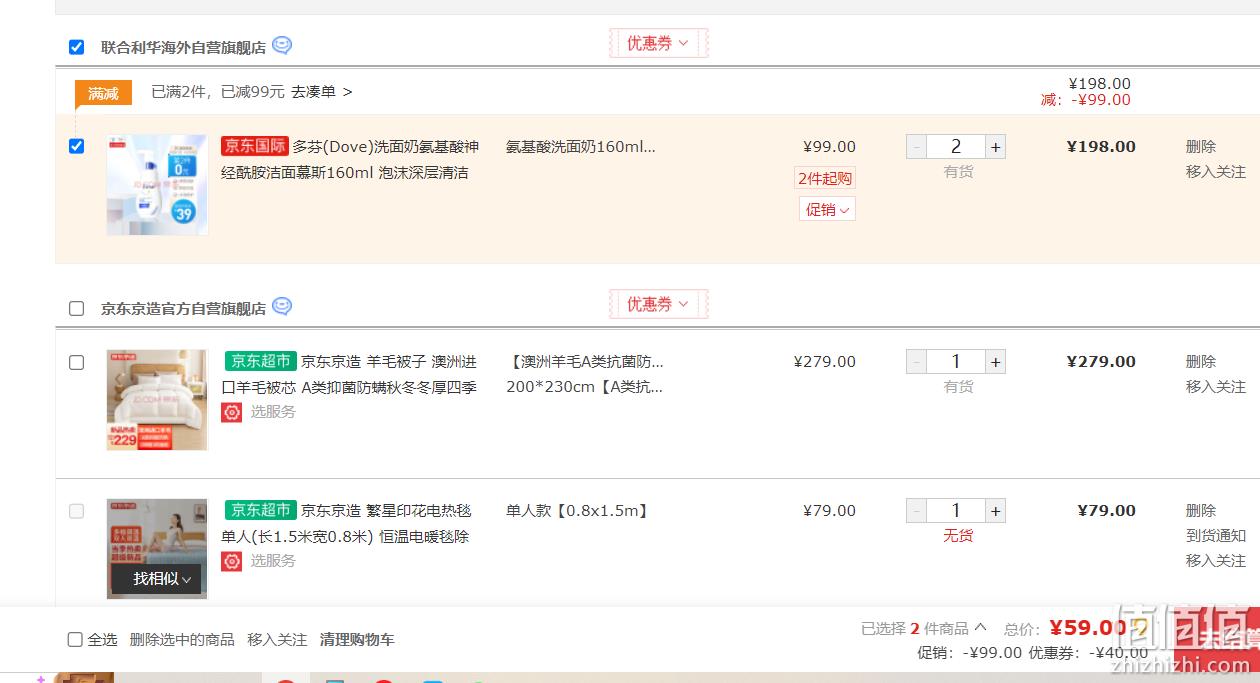Click spec text 氨基酸洗面奶160ml
Screen dimensions: 1260x683
[580, 147]
